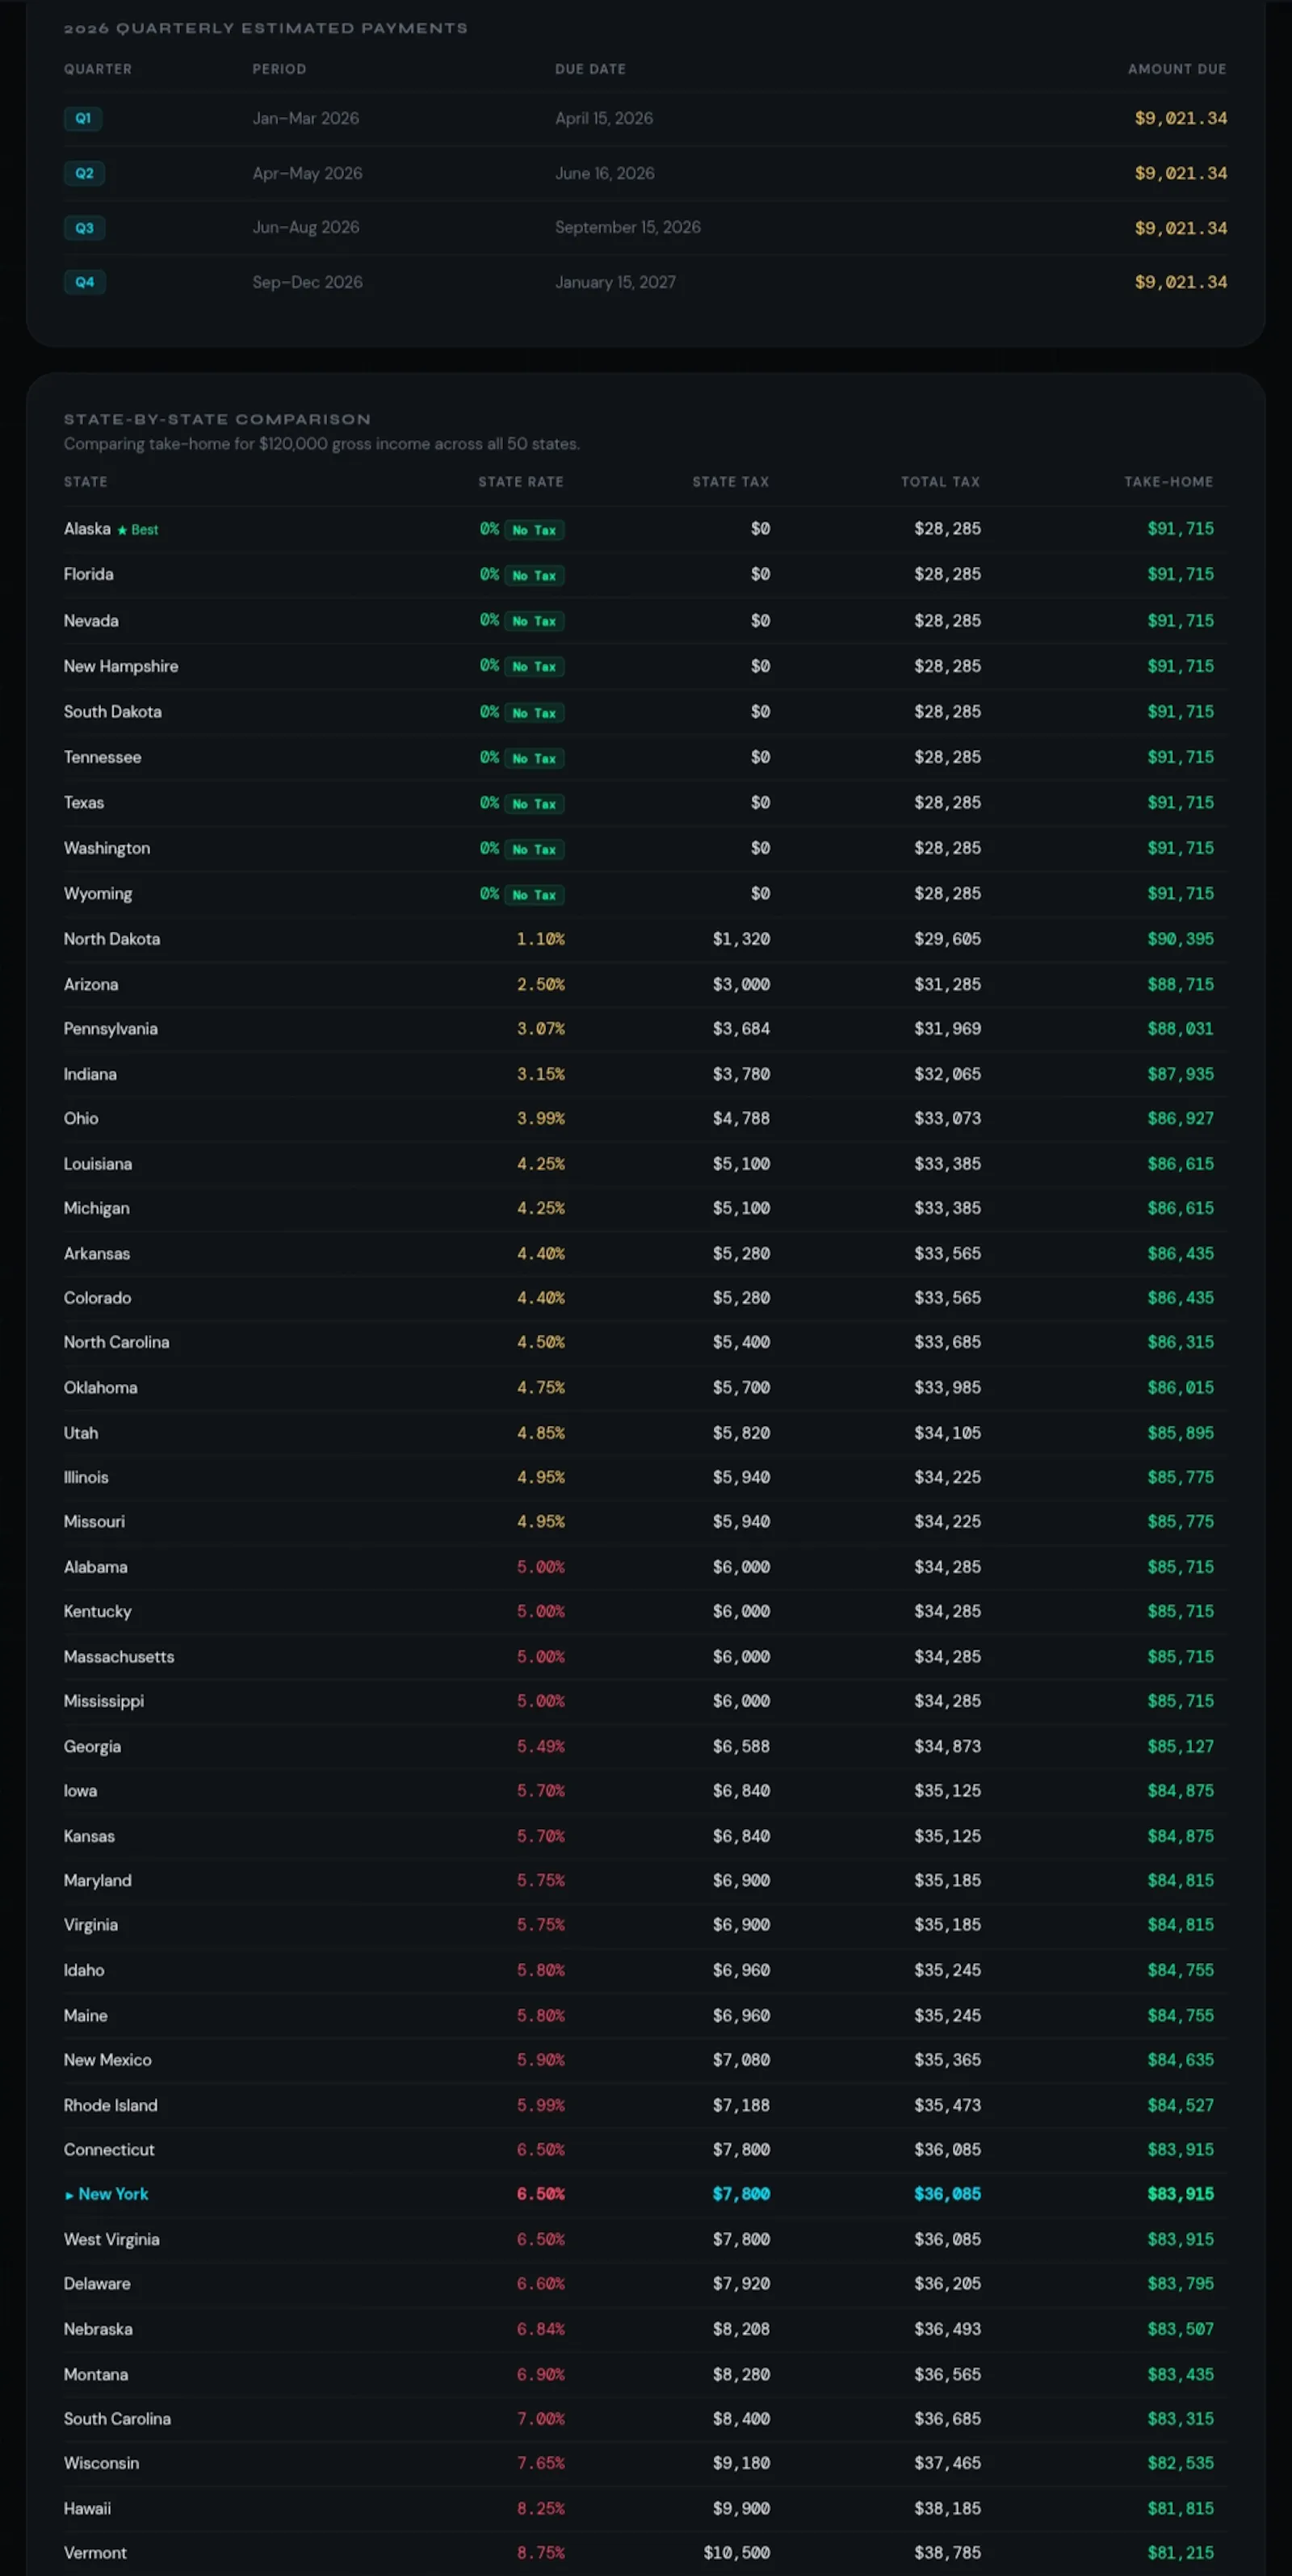Click the No Tax badge in Alaska row
The image size is (1292, 2576).
534,530
